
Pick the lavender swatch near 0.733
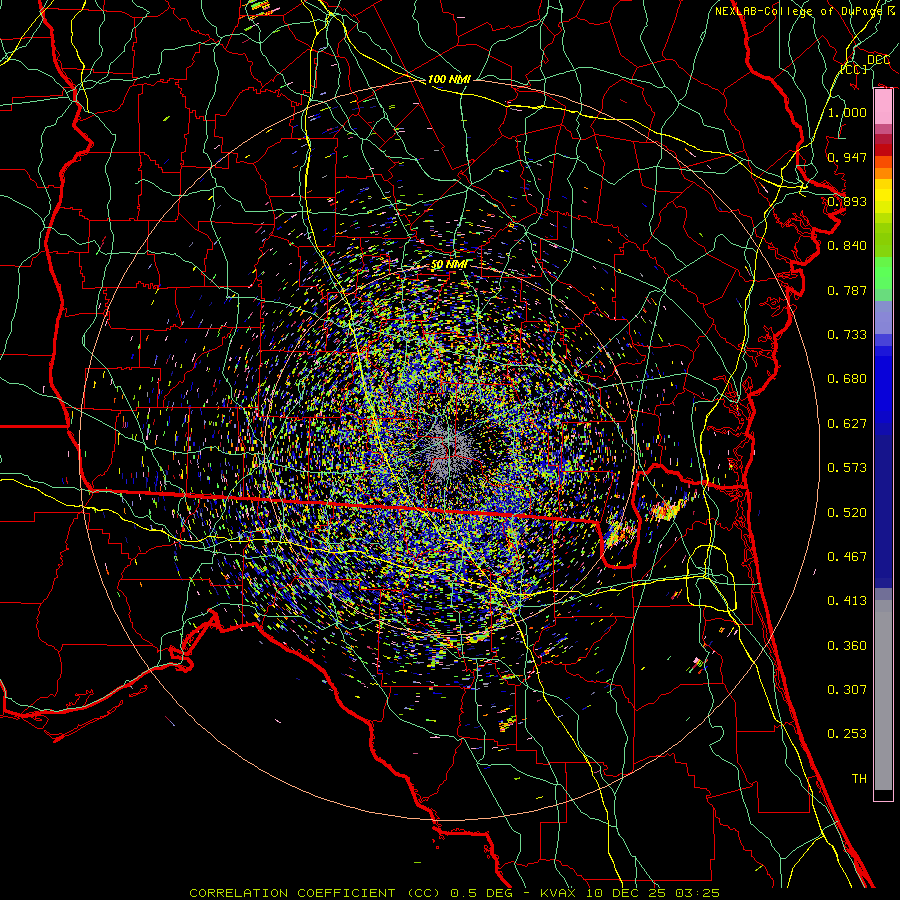click(883, 317)
